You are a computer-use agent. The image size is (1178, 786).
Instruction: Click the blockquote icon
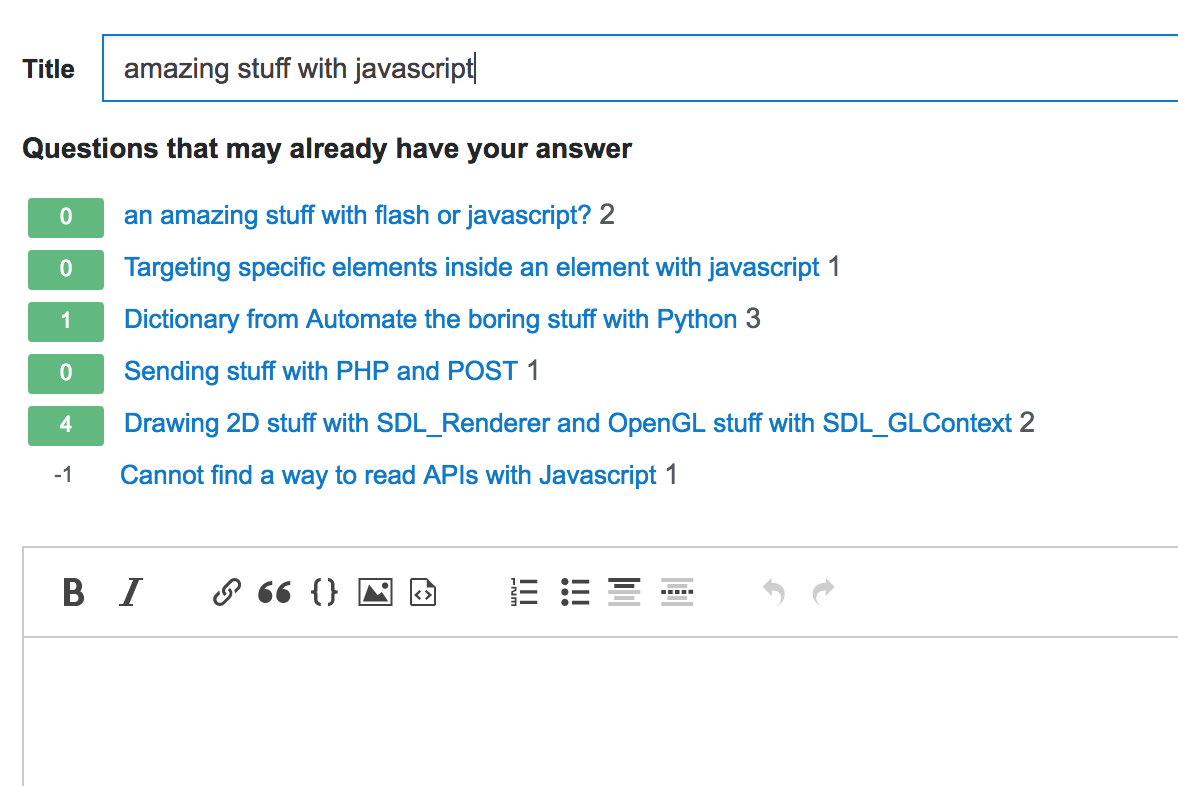click(277, 592)
